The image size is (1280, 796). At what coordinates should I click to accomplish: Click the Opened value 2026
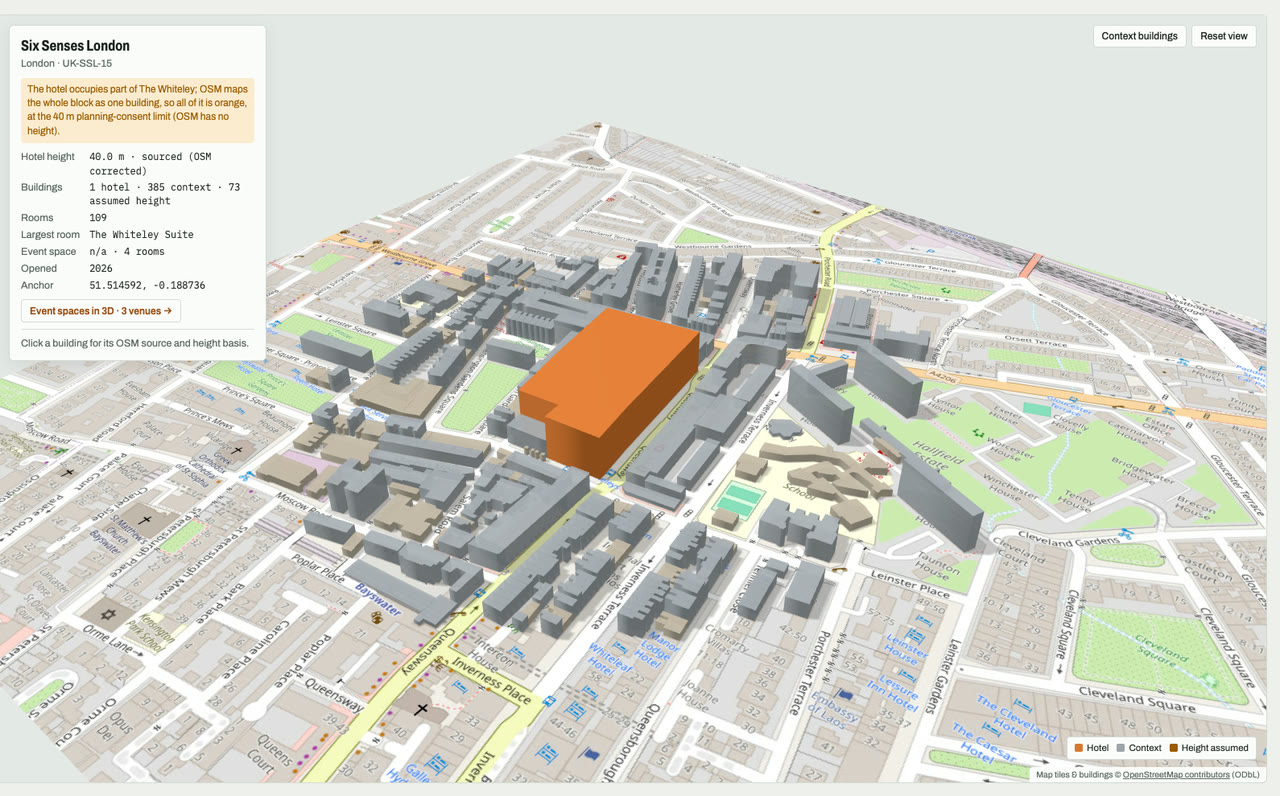101,269
